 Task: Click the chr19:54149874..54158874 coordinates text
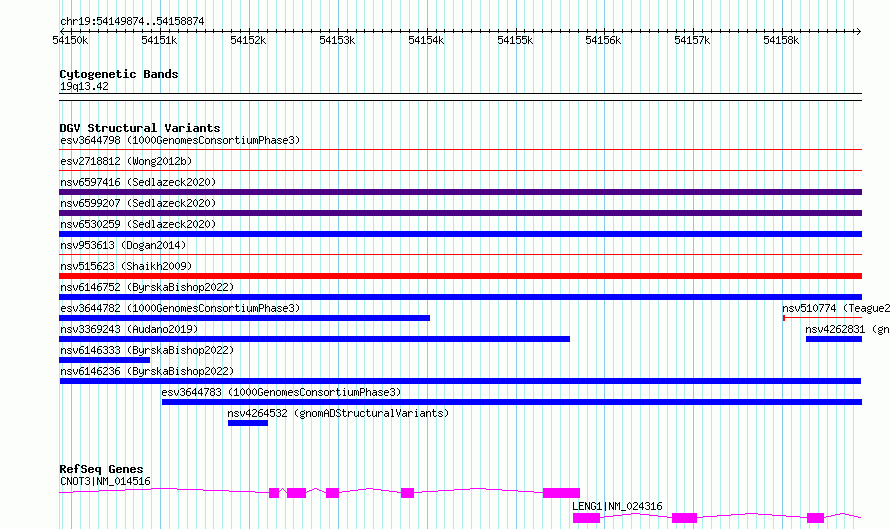(x=132, y=21)
